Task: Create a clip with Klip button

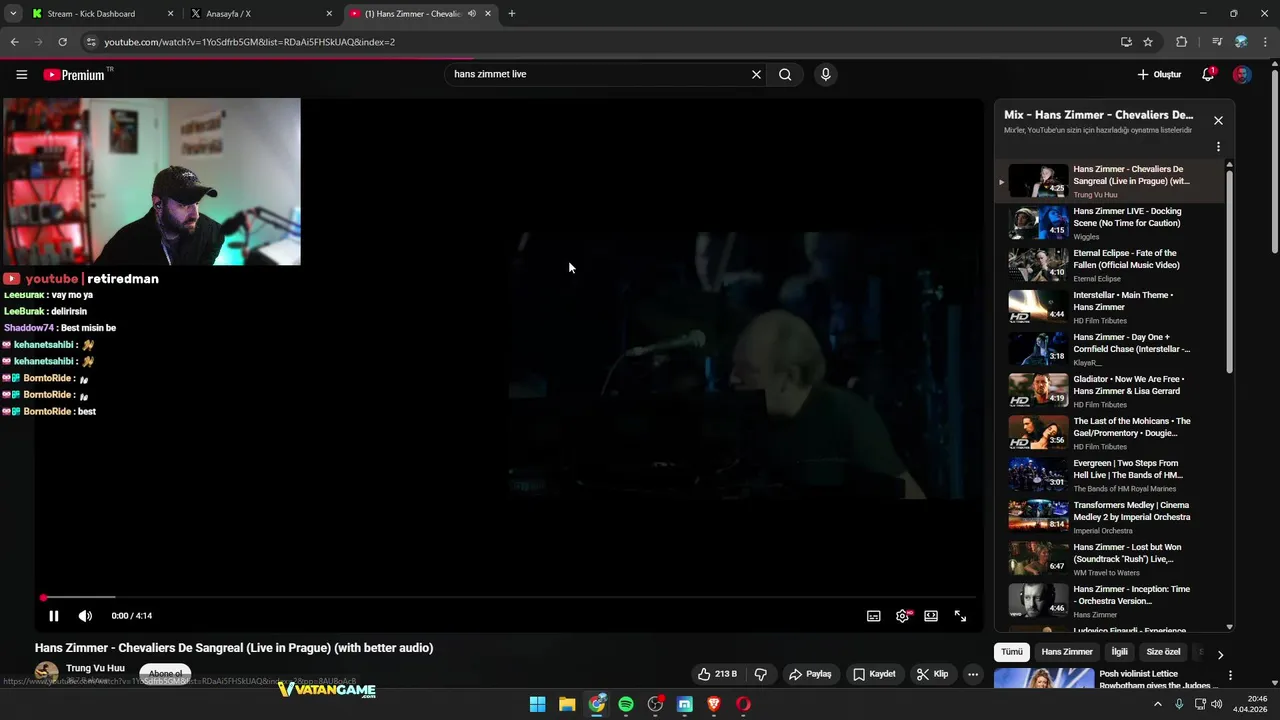Action: click(x=932, y=674)
